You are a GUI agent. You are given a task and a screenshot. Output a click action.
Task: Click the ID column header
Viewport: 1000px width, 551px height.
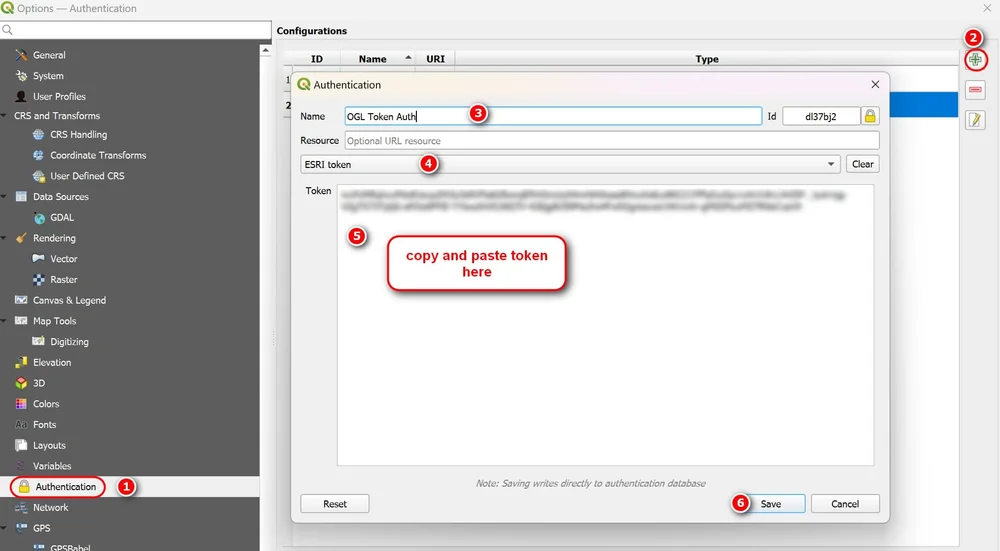(317, 59)
